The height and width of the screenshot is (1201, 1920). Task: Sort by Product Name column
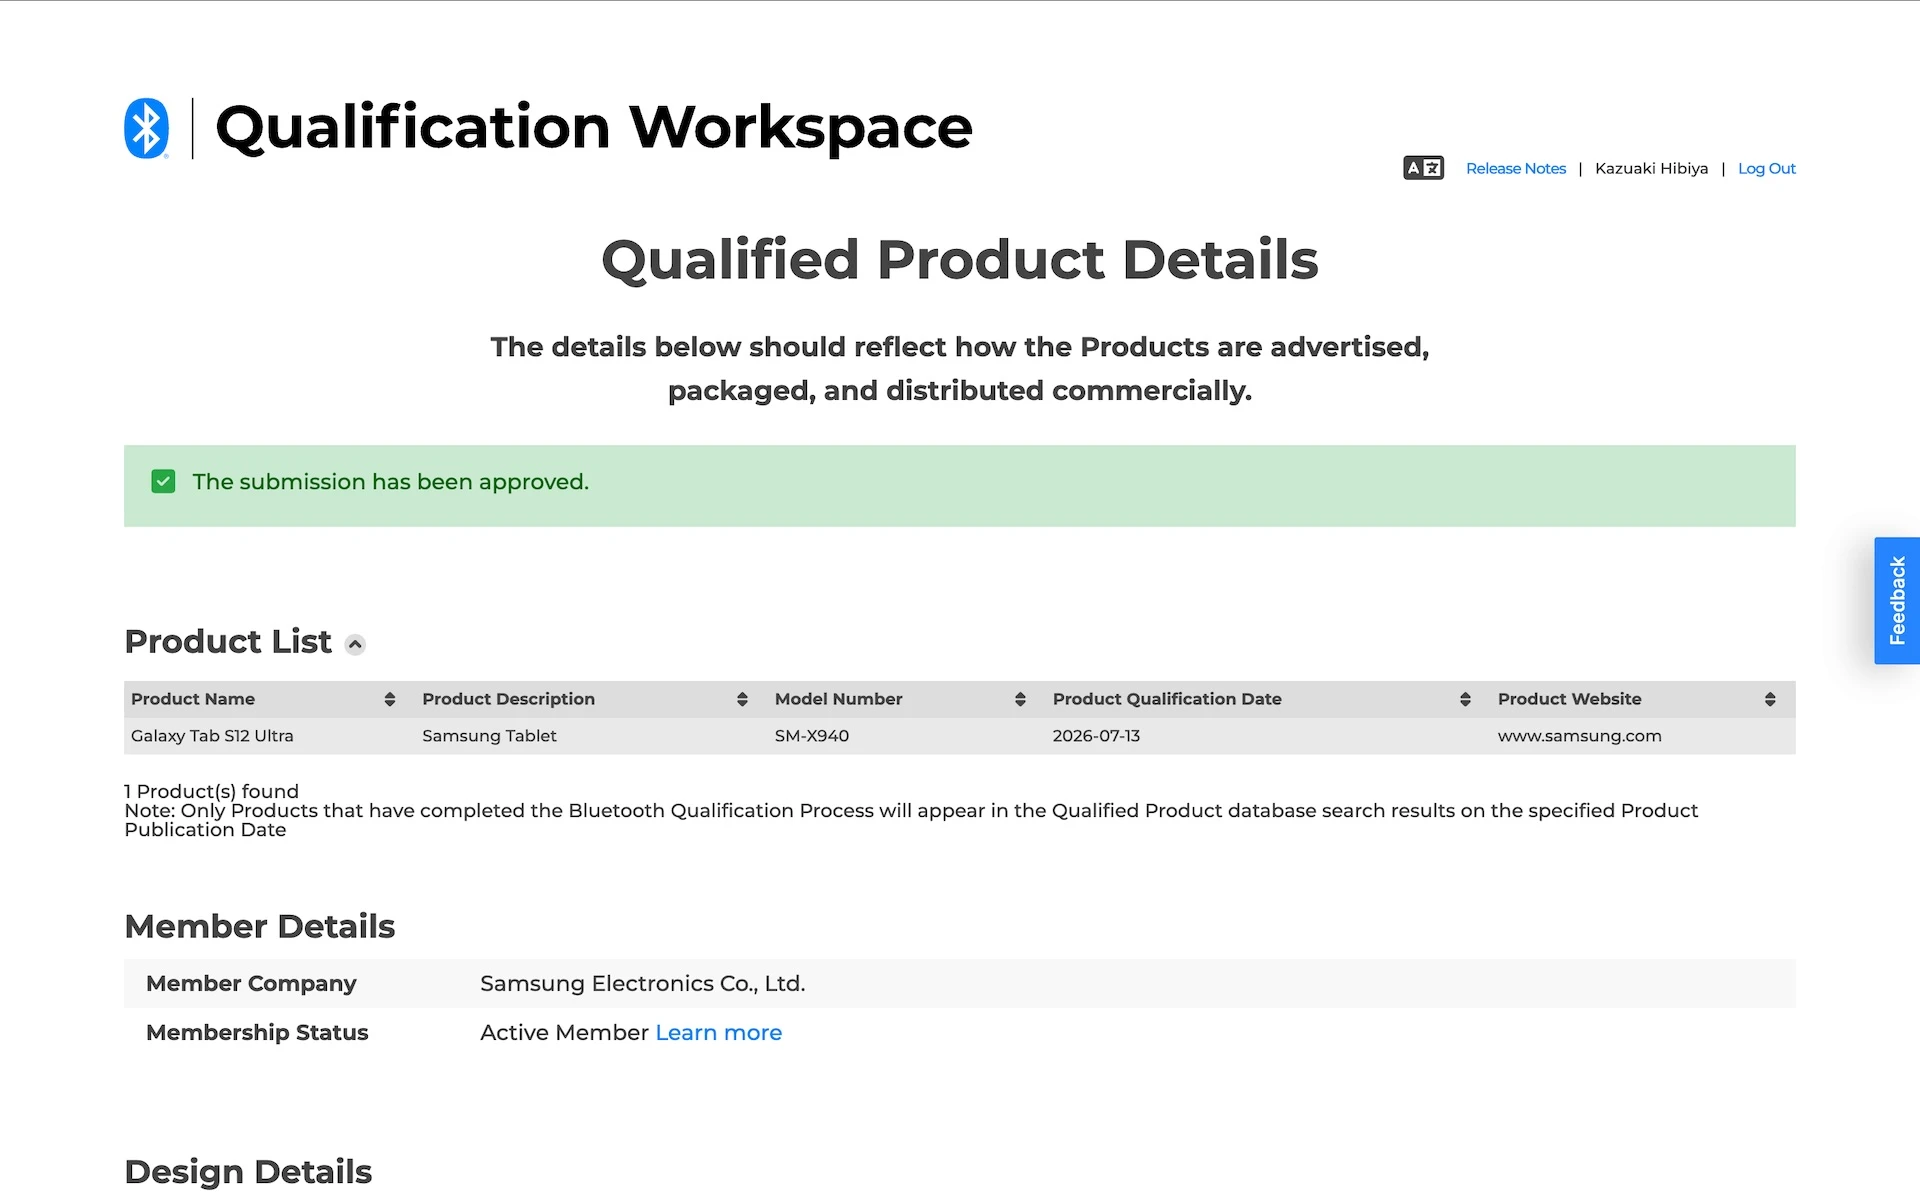point(390,700)
